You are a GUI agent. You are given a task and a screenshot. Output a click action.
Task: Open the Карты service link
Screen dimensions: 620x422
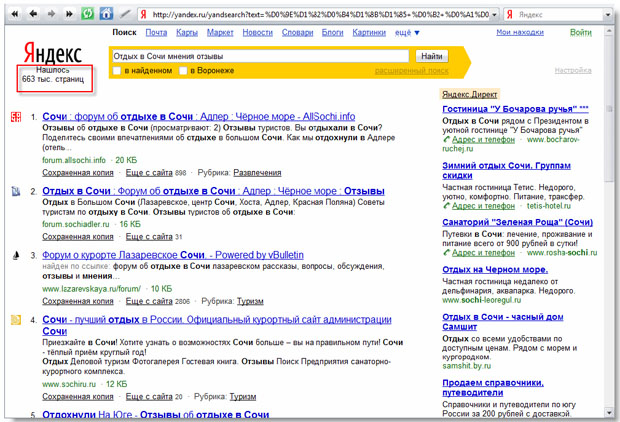pos(187,33)
